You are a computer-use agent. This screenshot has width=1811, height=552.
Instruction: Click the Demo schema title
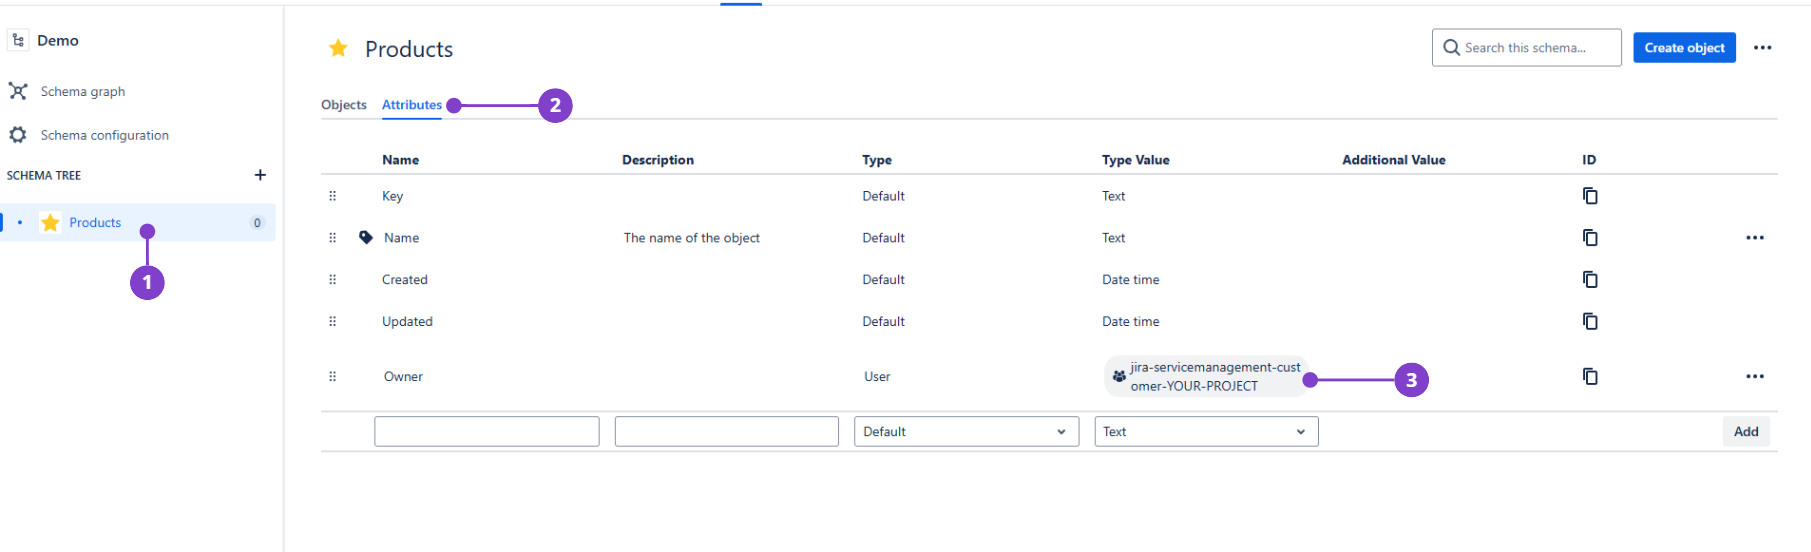coord(58,40)
